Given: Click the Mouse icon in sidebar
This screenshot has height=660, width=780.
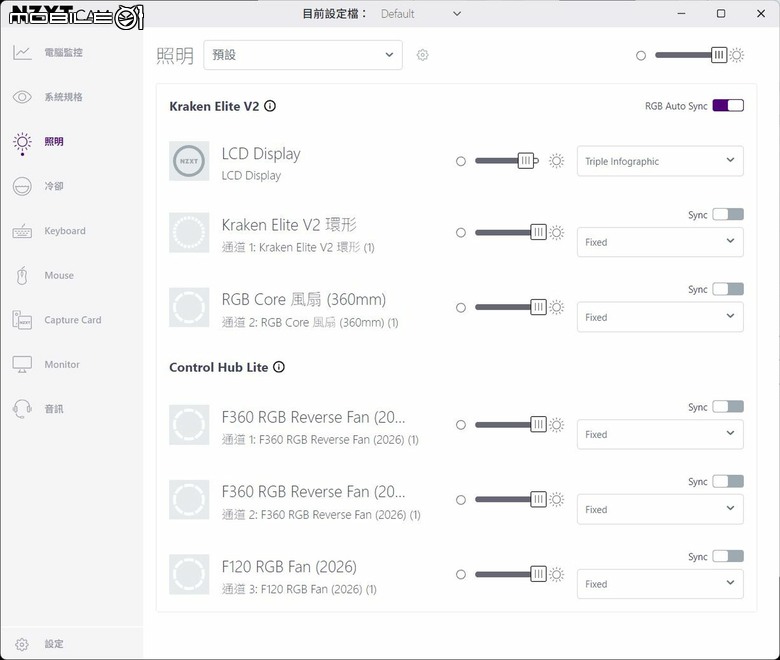Looking at the screenshot, I should pyautogui.click(x=22, y=276).
